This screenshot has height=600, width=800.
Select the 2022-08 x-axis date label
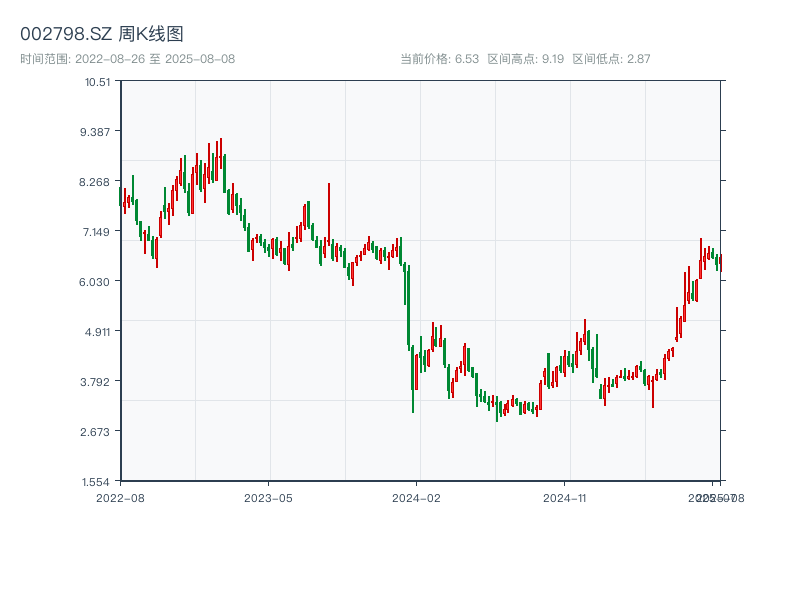pyautogui.click(x=120, y=497)
